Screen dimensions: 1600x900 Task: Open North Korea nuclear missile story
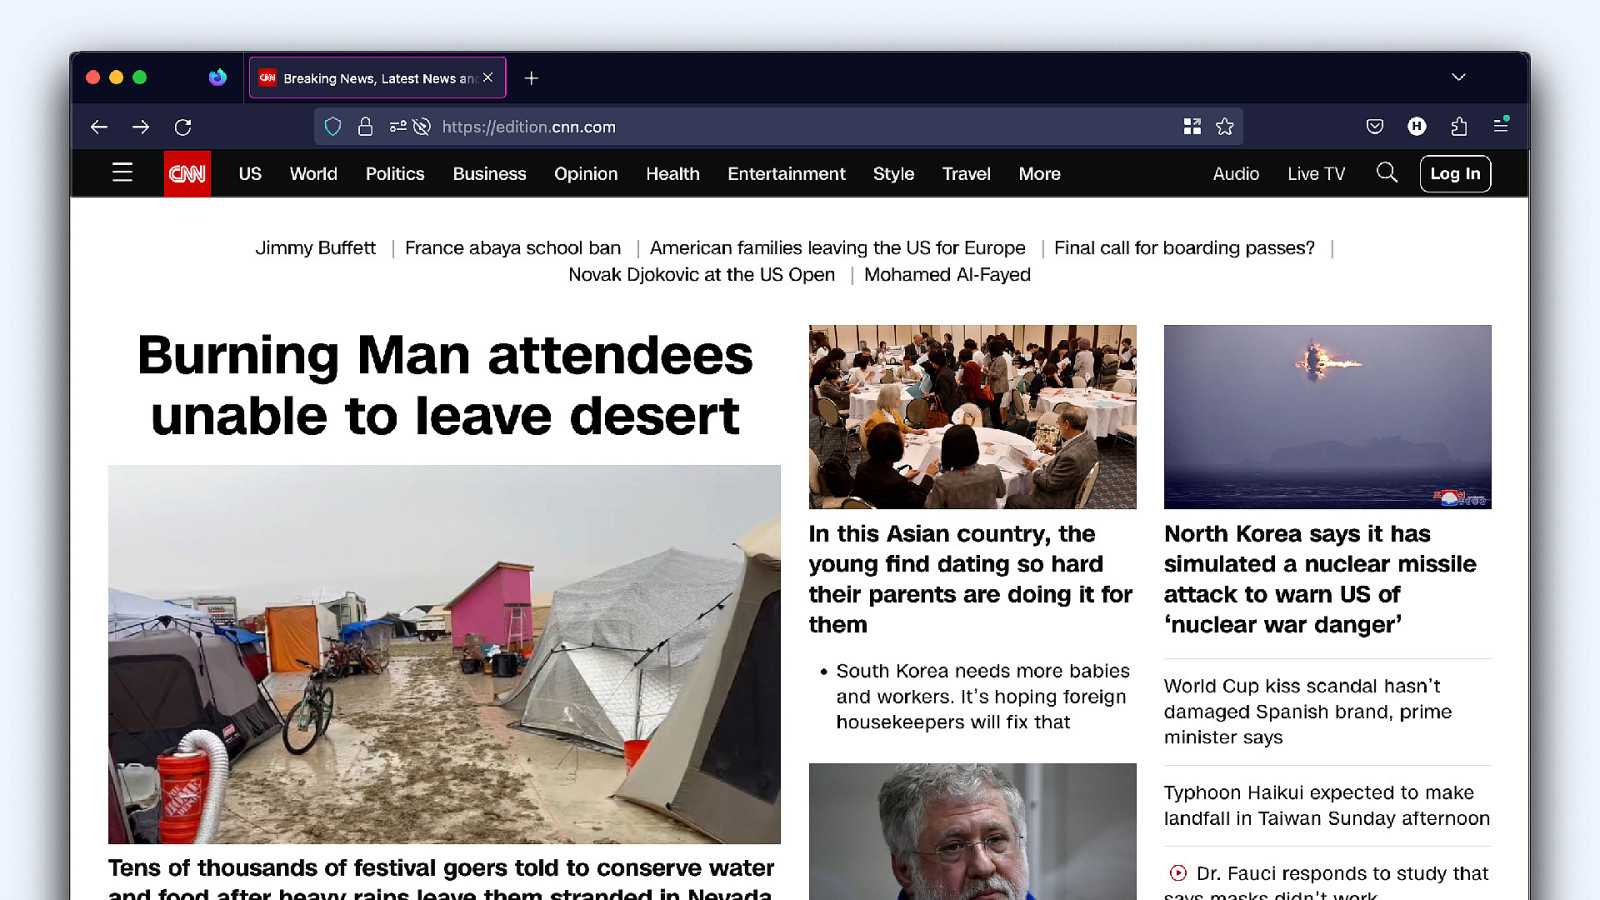1320,579
